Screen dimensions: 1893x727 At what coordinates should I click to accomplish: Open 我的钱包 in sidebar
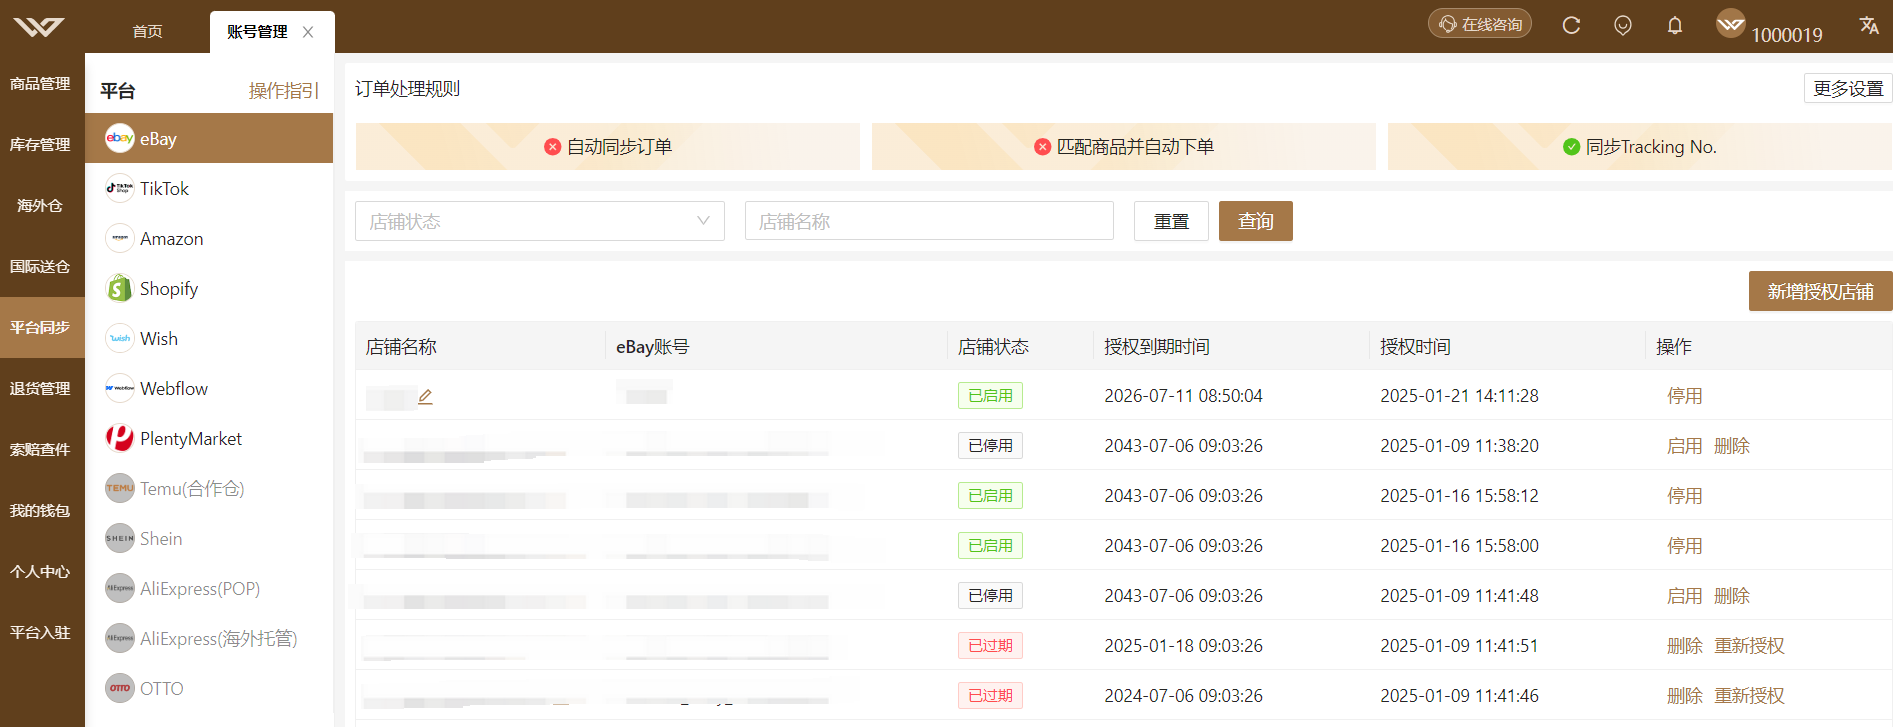pos(40,511)
